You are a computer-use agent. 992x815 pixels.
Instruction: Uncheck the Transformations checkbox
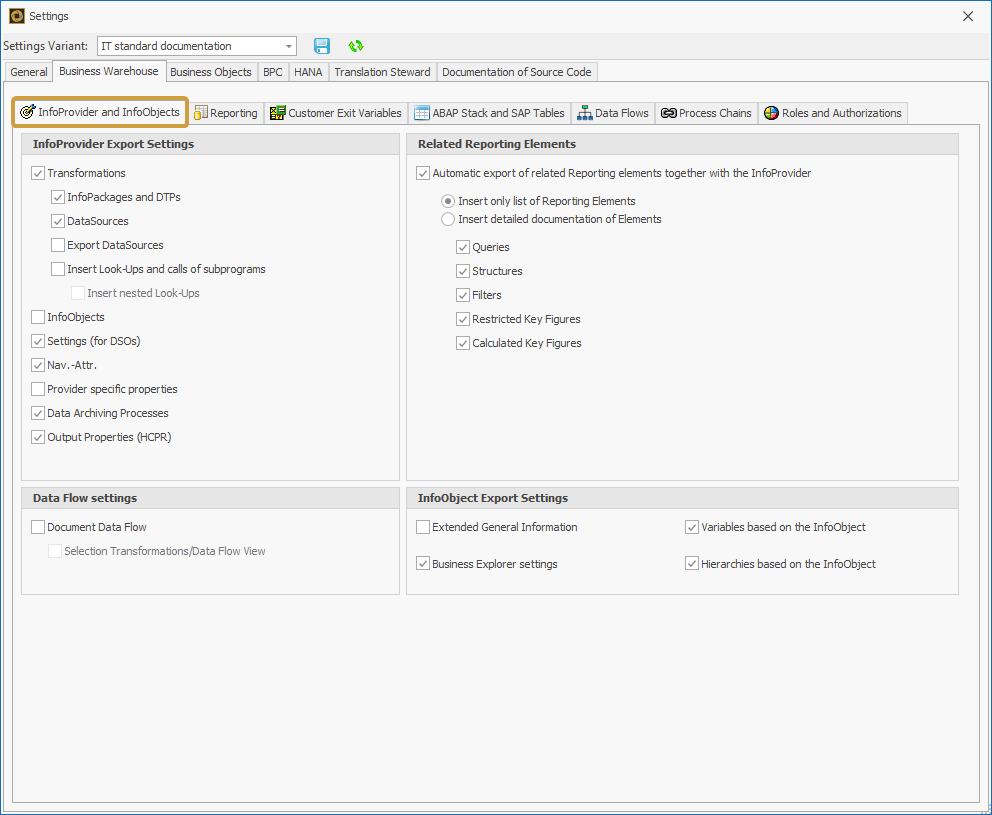point(37,172)
